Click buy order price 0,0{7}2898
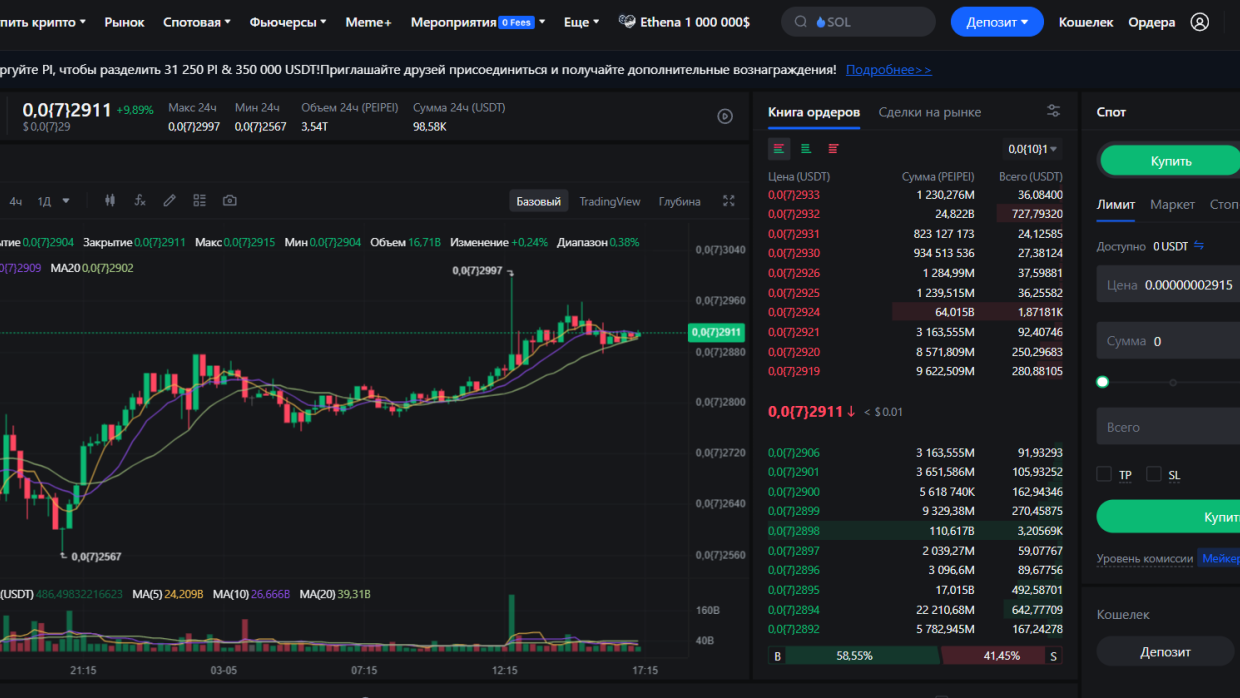The width and height of the screenshot is (1240, 698). coord(794,531)
